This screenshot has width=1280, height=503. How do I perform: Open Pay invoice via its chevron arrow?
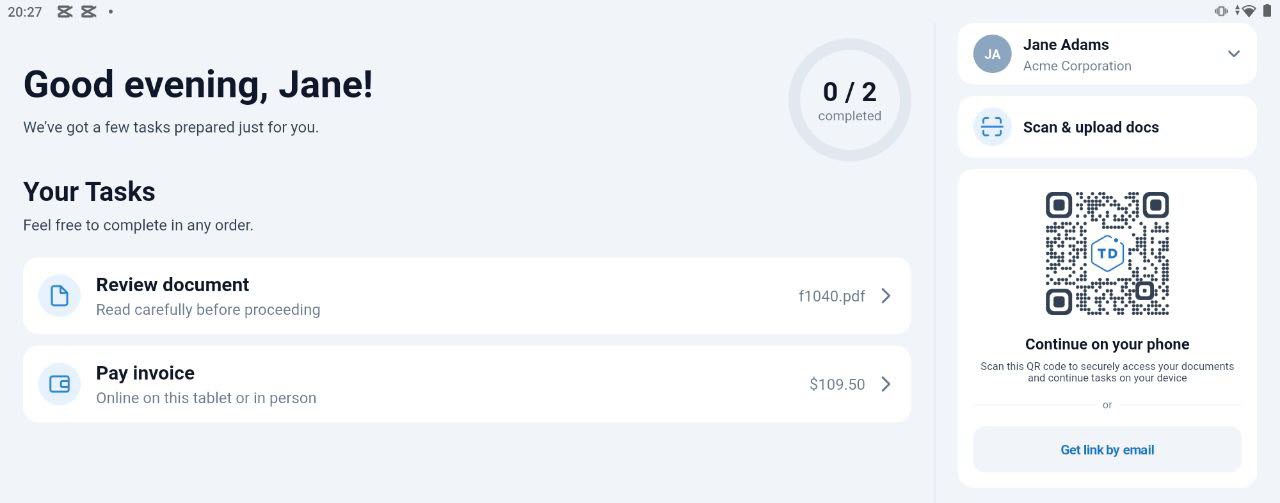[885, 384]
